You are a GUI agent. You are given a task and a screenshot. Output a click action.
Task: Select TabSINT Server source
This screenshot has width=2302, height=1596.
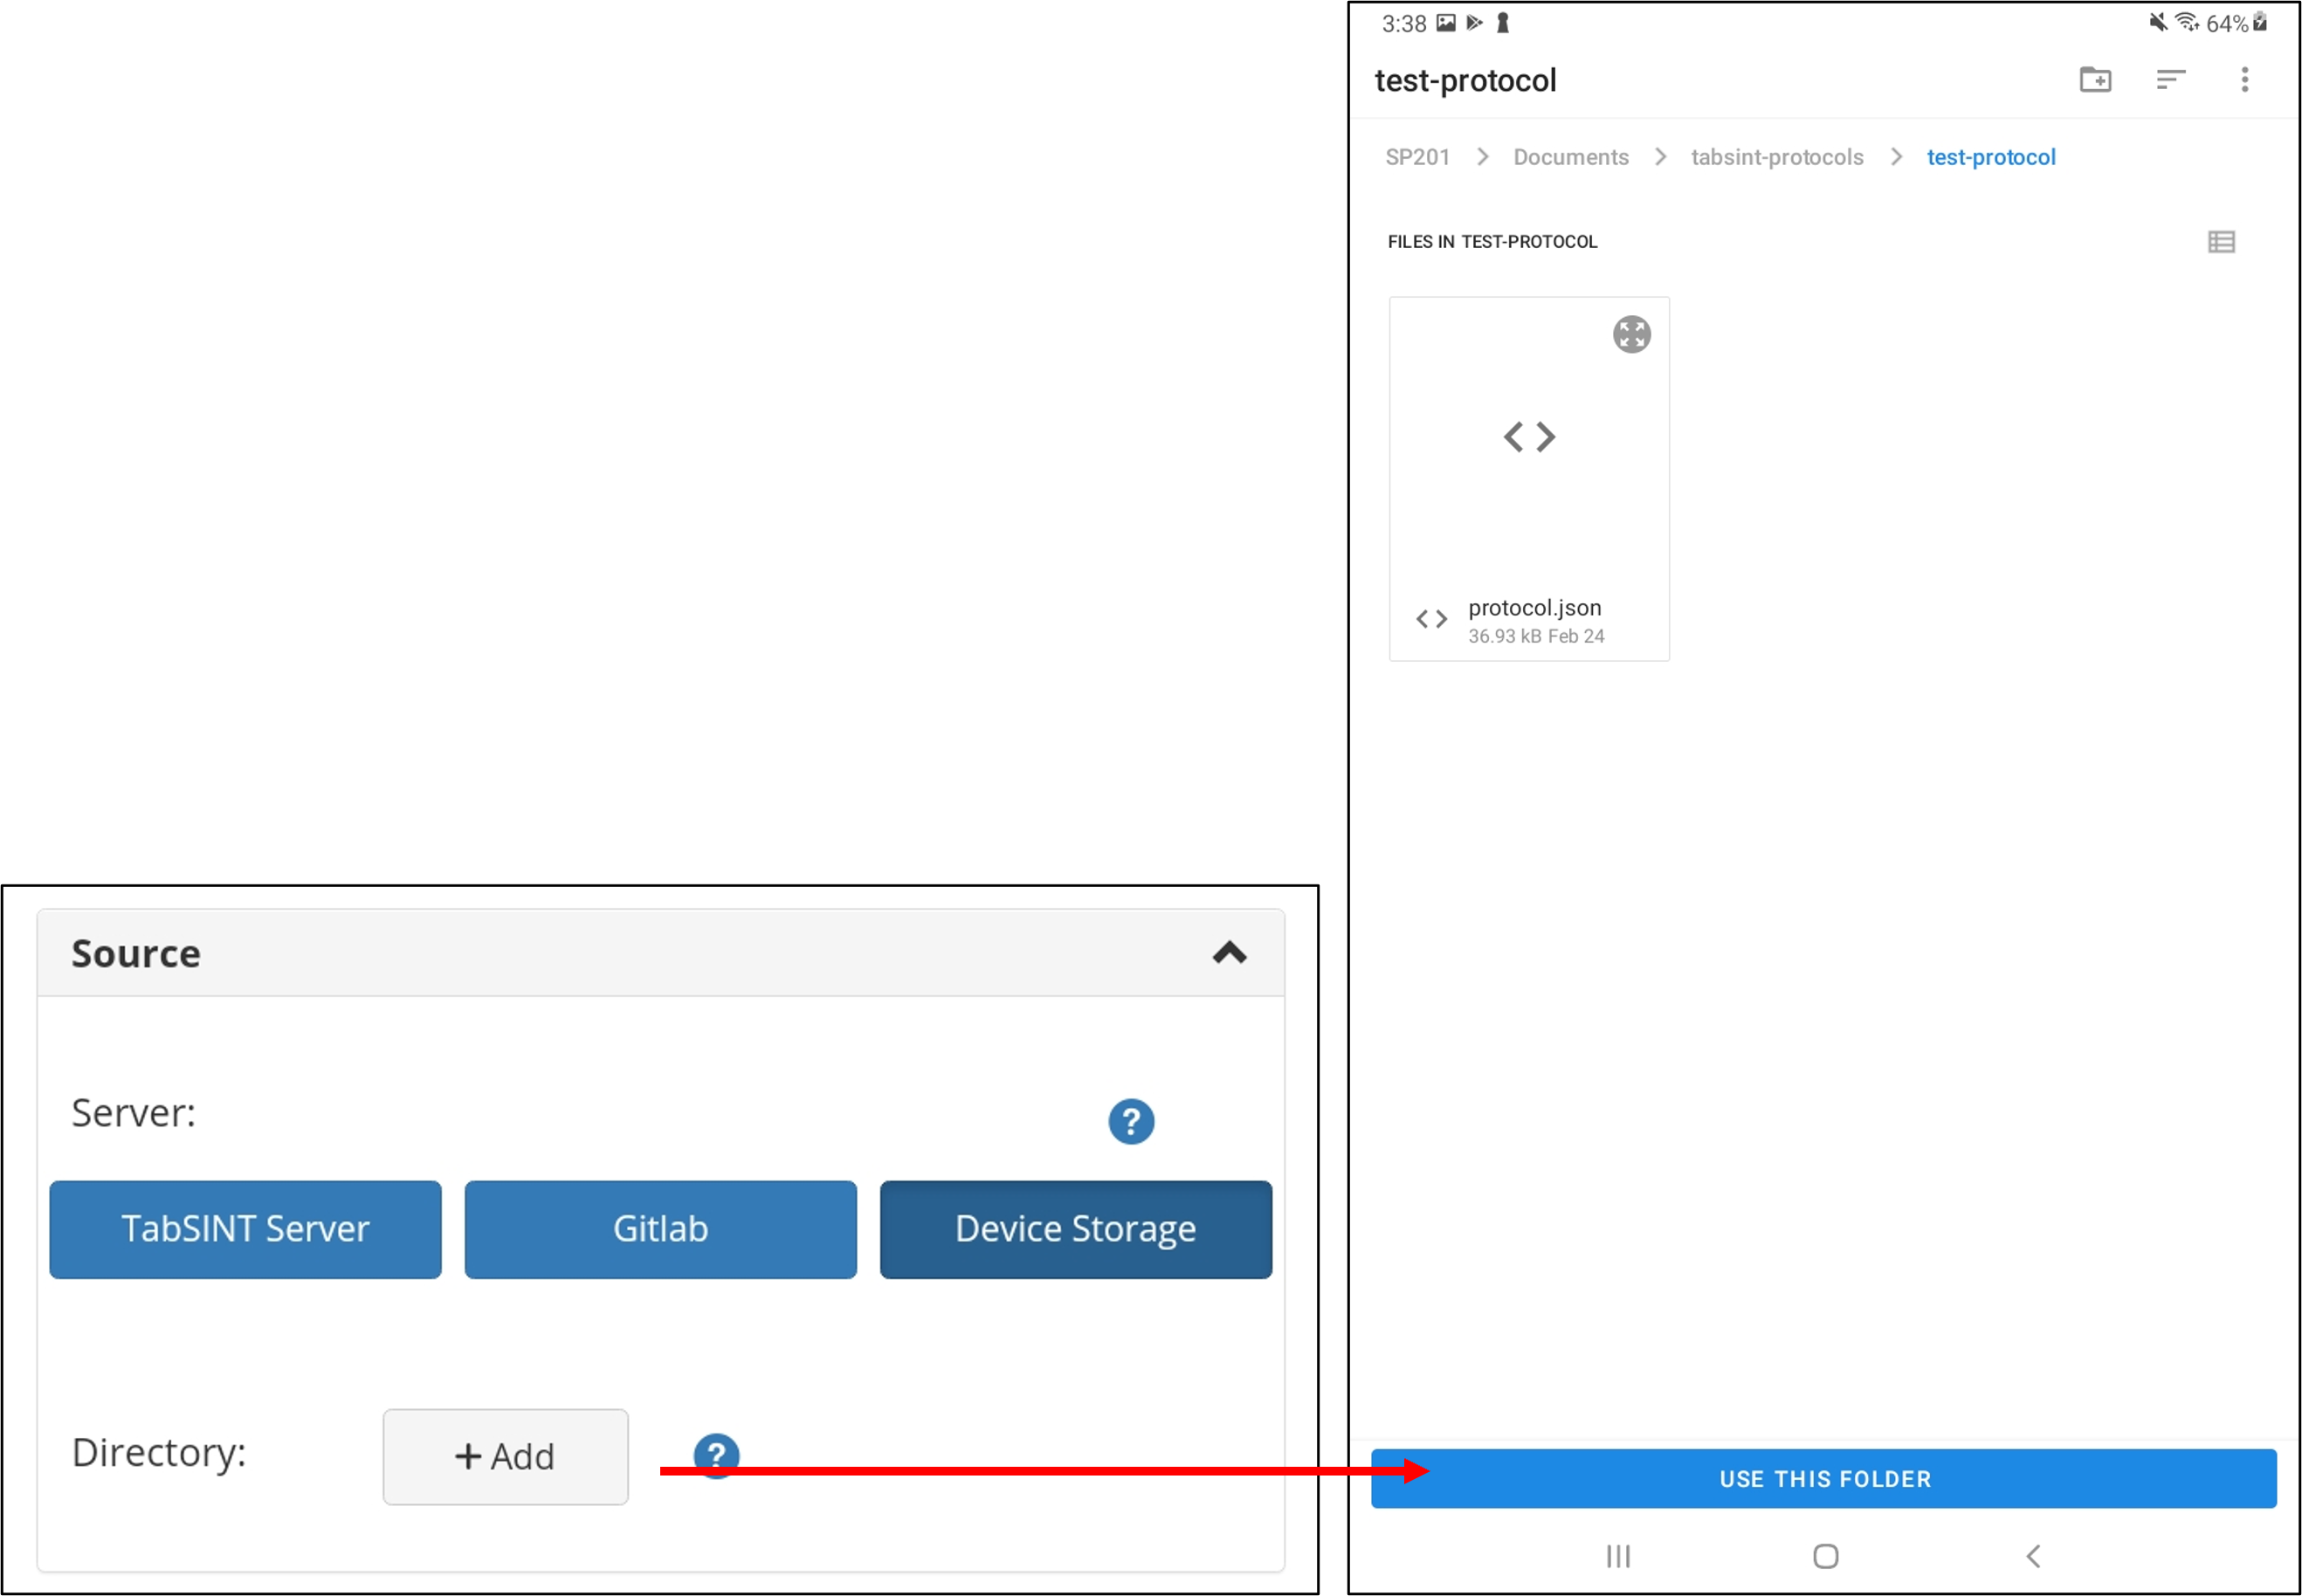245,1229
